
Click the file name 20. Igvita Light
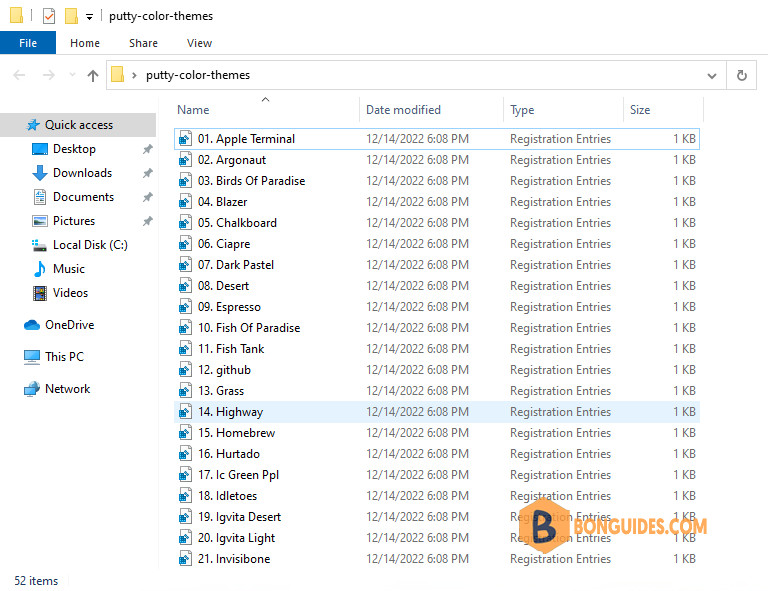(236, 538)
